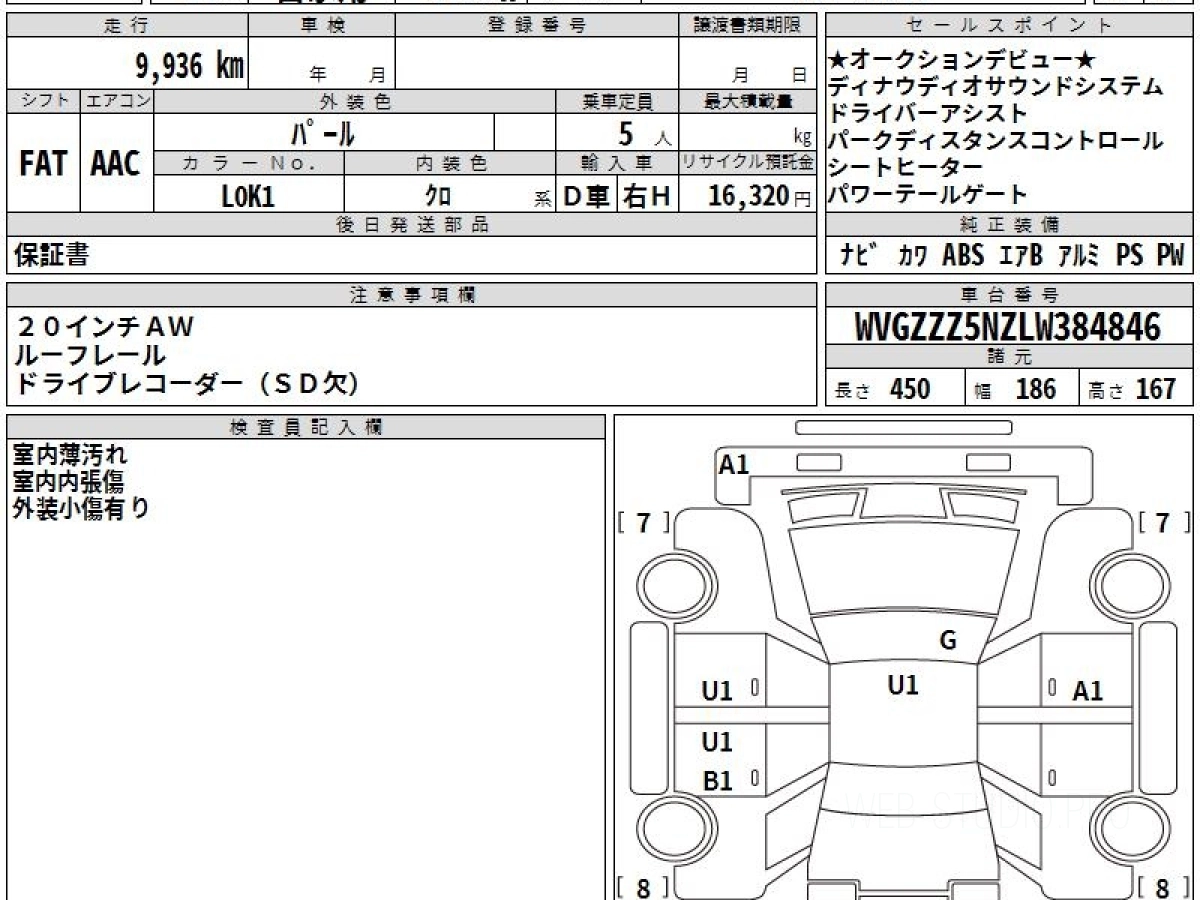Click the B1 mark on left rear door

718,781
